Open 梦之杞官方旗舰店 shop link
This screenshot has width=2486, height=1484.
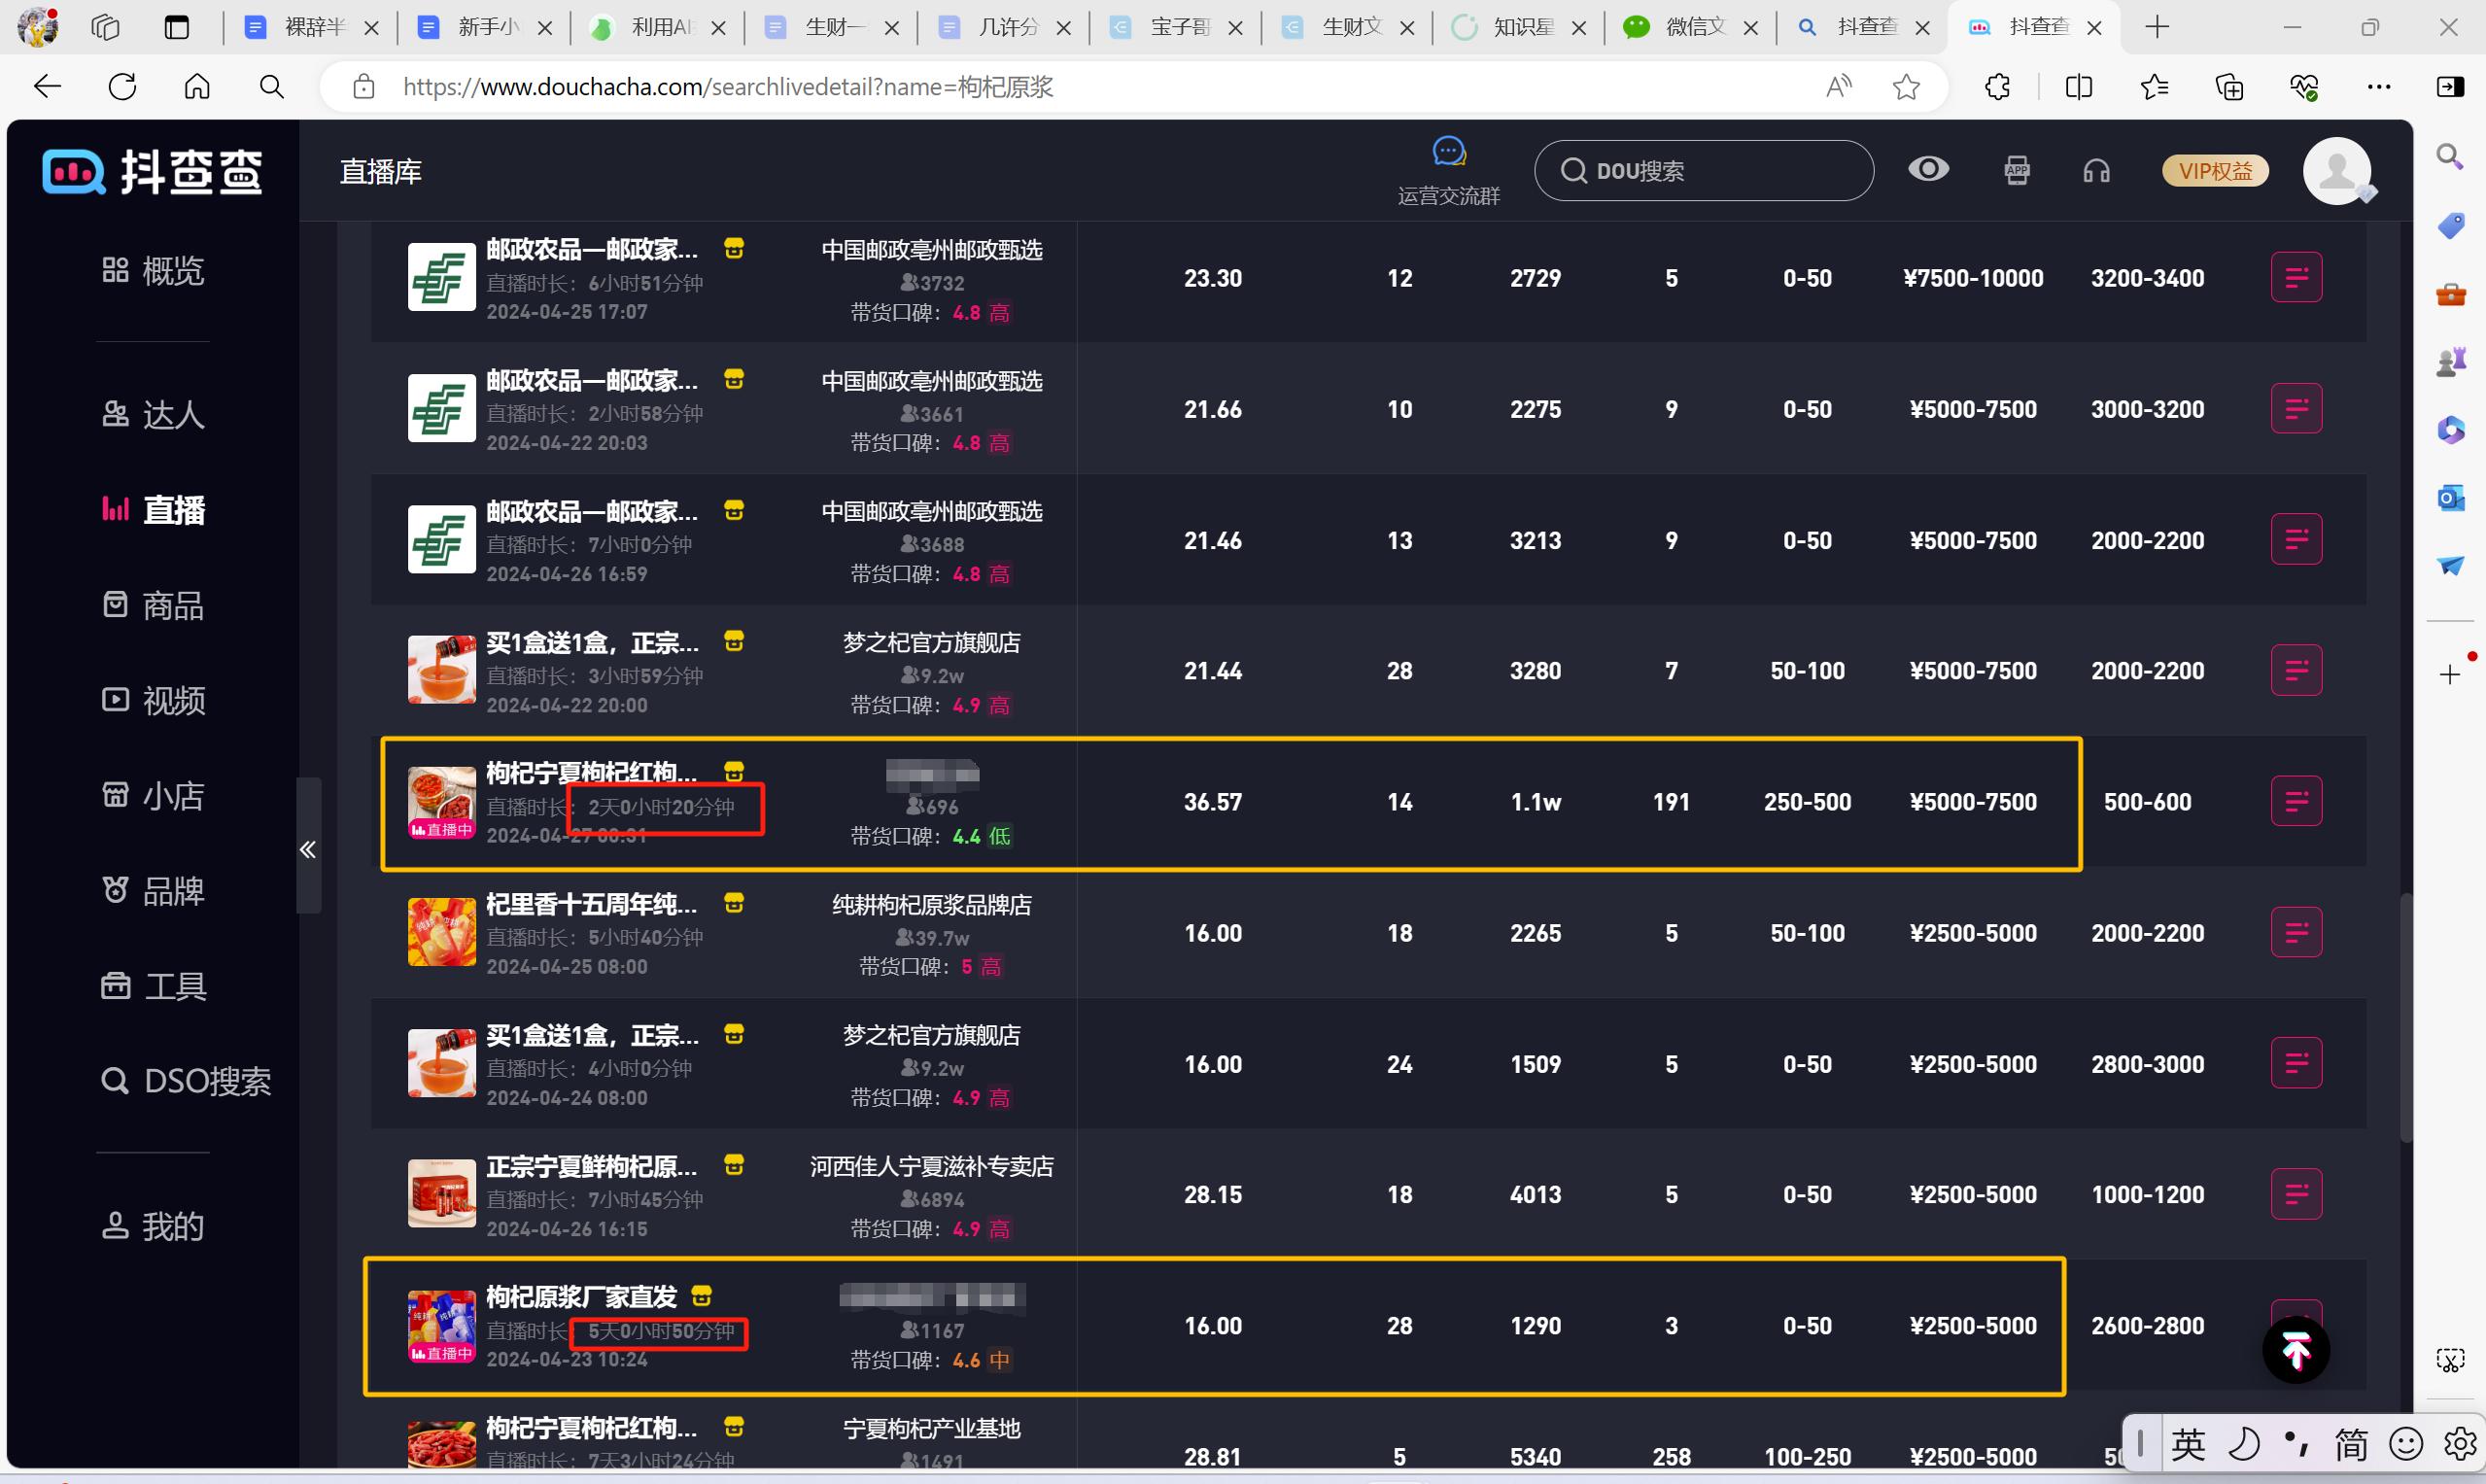pos(932,642)
